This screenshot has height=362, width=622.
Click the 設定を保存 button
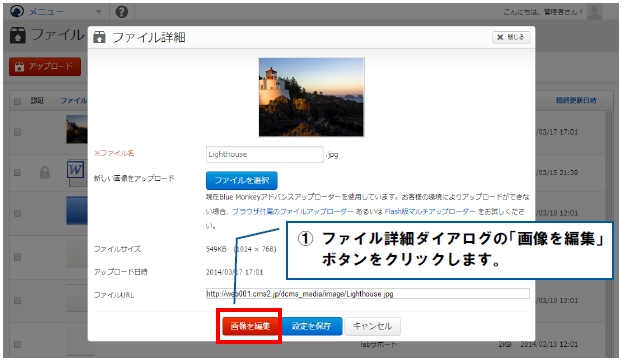[x=311, y=326]
